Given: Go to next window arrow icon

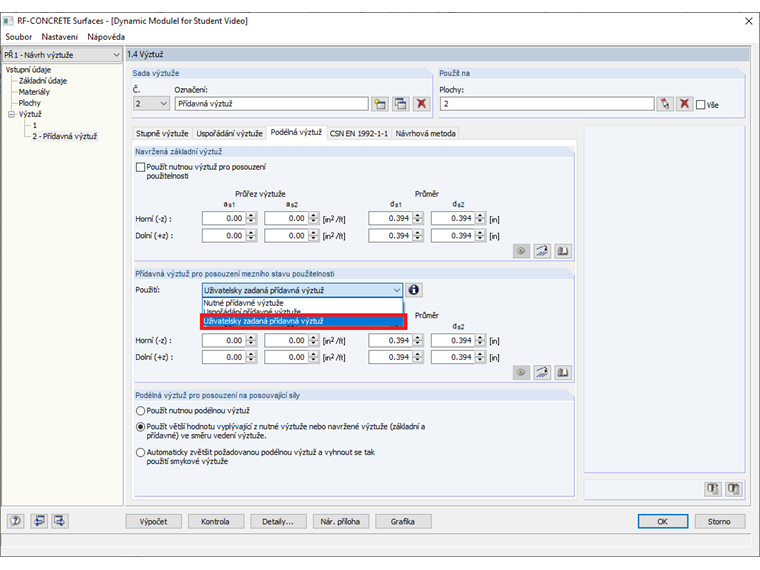Looking at the screenshot, I should 60,521.
